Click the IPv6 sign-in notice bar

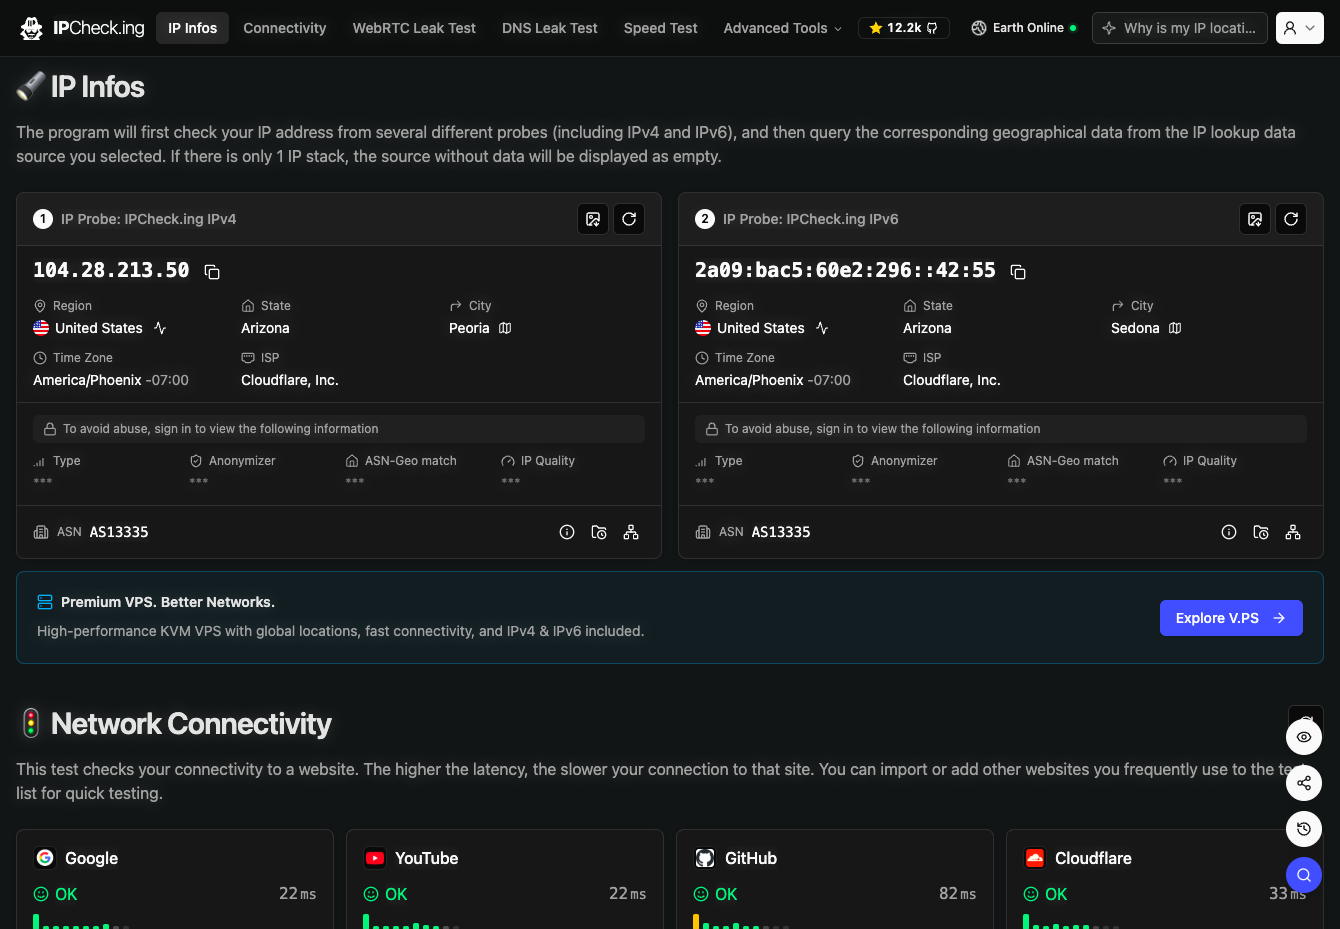click(x=1001, y=429)
